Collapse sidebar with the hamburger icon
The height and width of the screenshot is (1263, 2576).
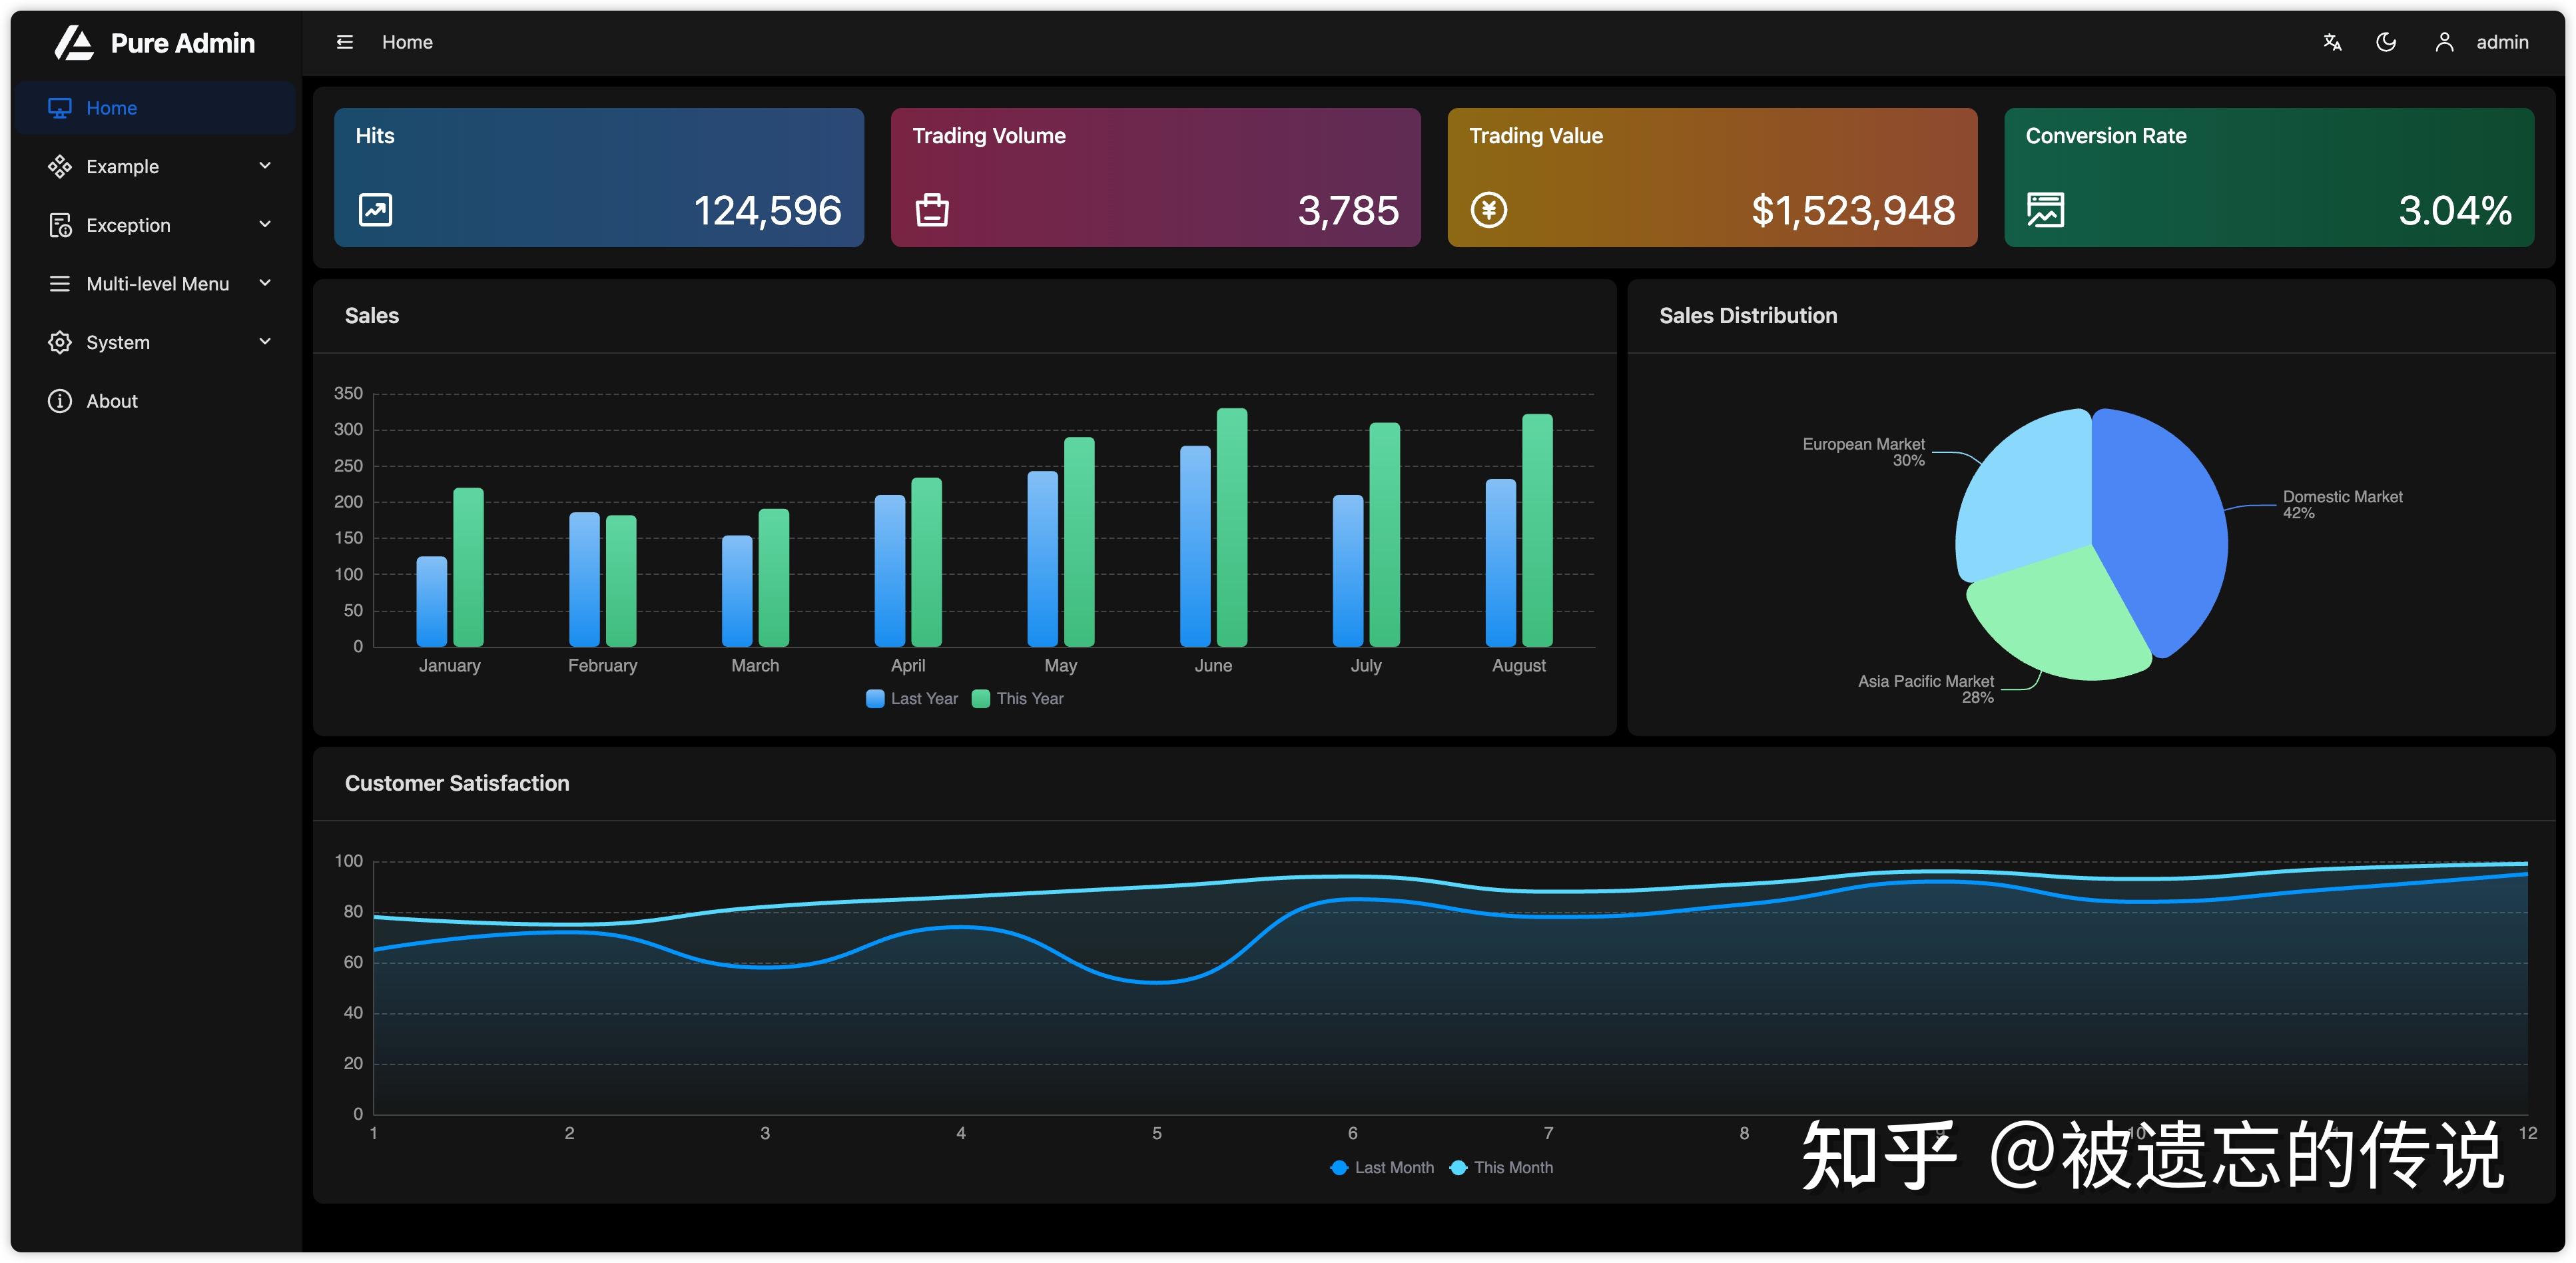[345, 42]
